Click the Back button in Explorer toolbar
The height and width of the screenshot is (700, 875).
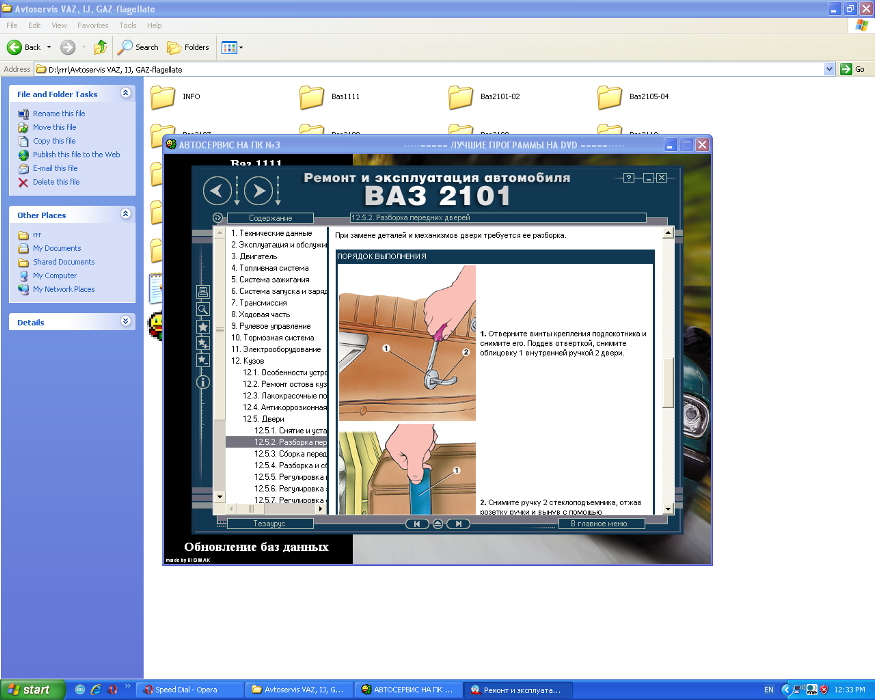24,47
